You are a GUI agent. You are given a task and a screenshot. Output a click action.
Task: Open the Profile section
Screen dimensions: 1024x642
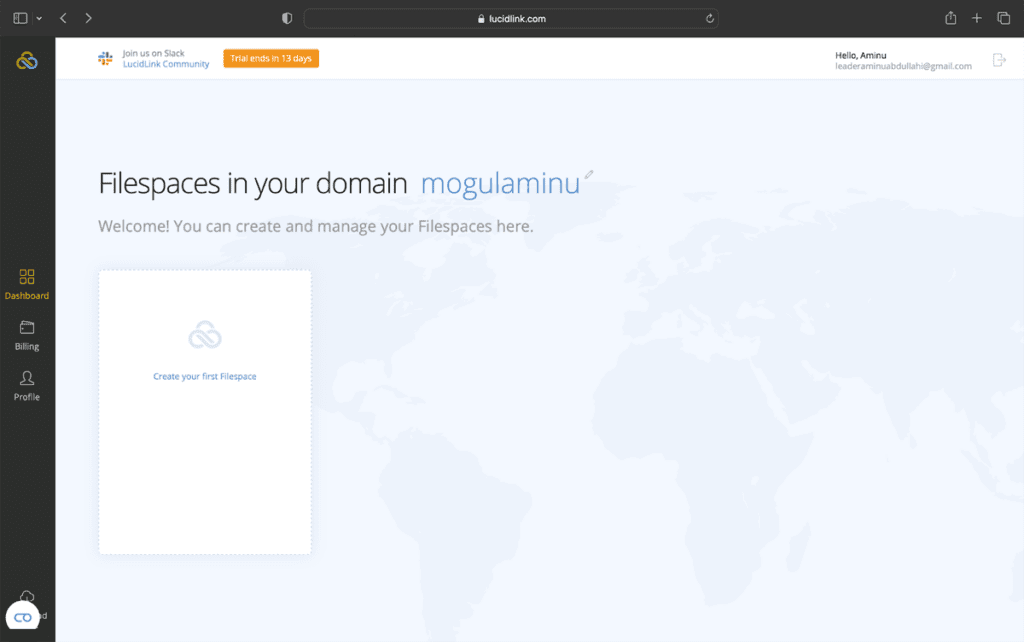(27, 386)
